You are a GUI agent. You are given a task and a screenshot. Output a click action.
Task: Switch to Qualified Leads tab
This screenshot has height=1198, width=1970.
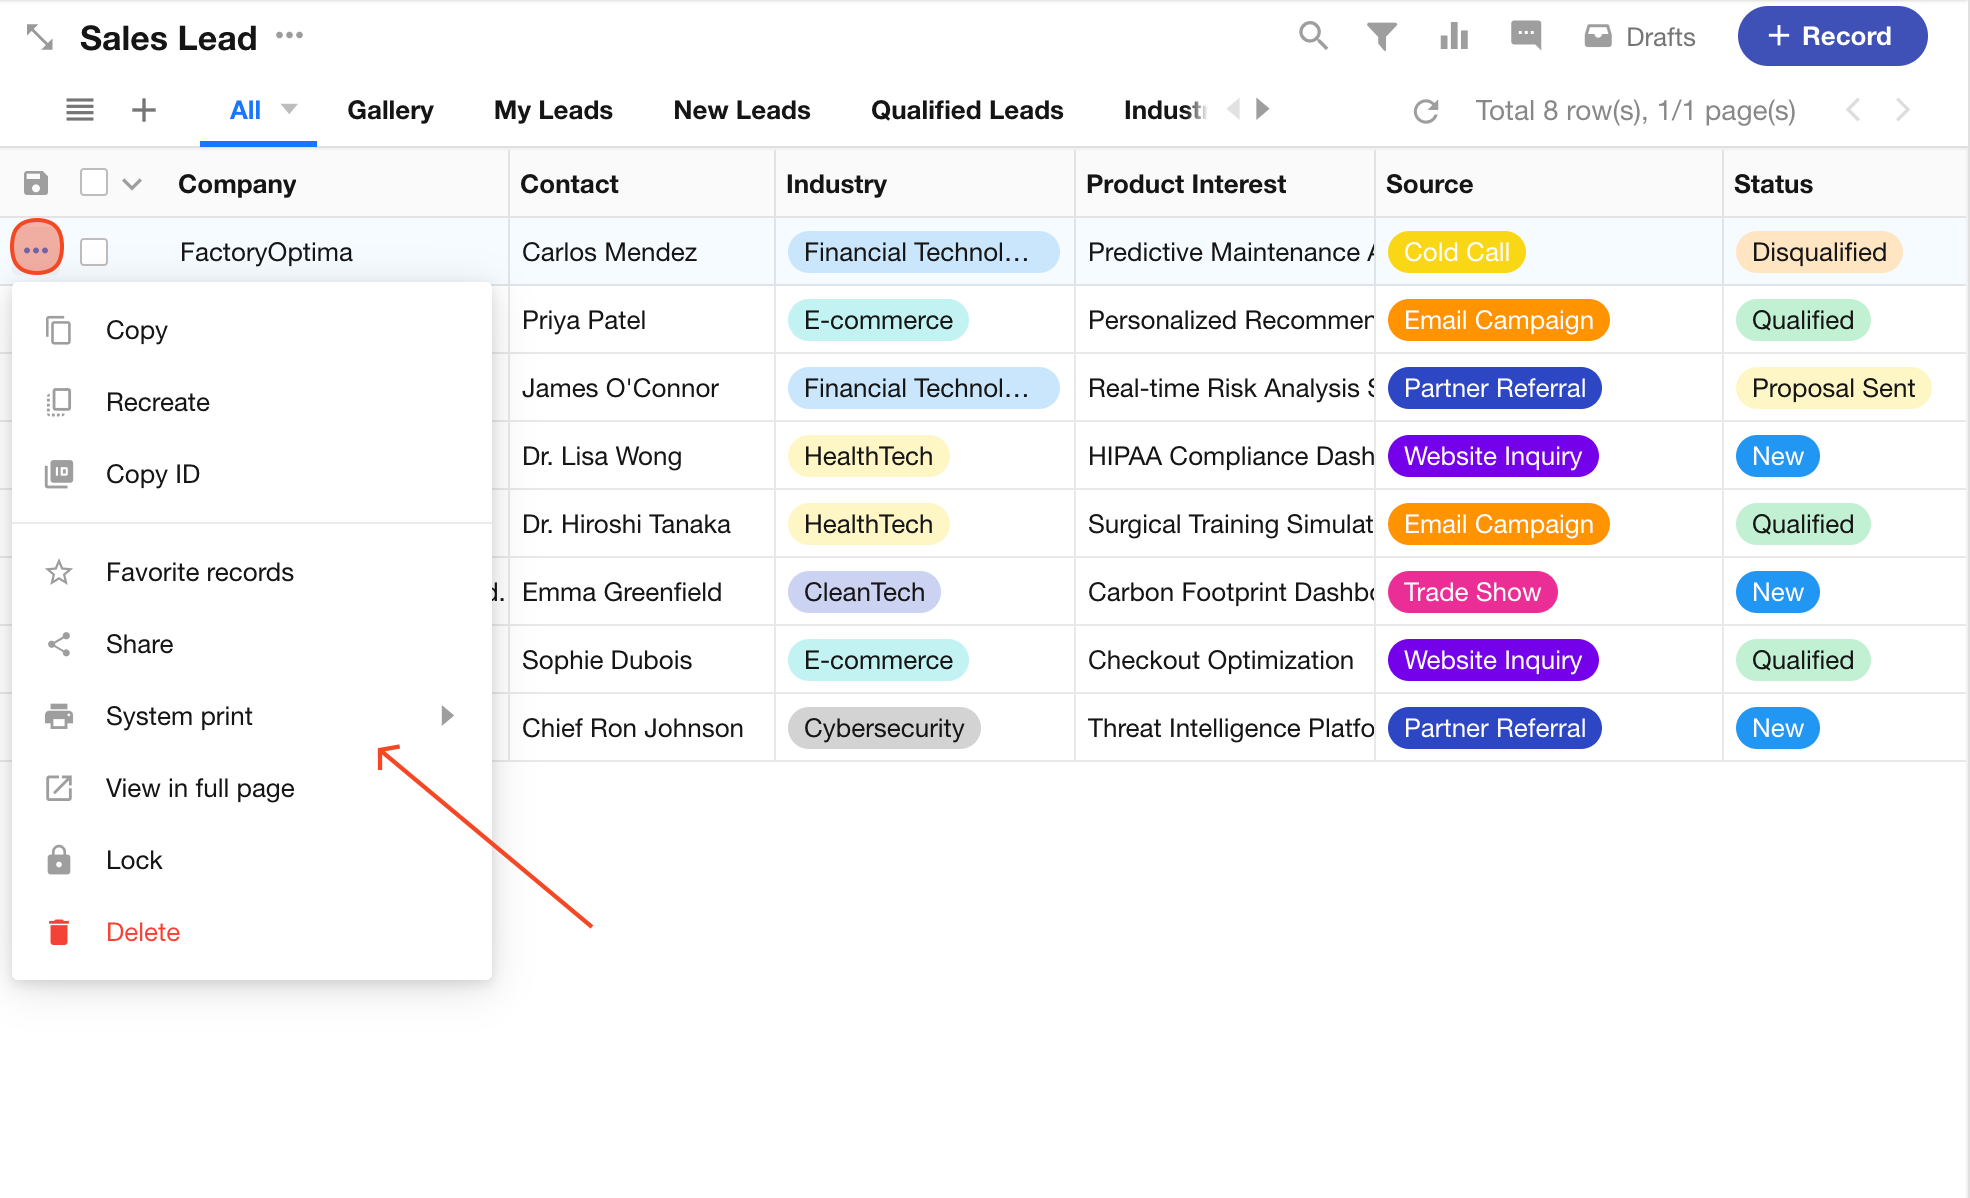click(x=966, y=110)
